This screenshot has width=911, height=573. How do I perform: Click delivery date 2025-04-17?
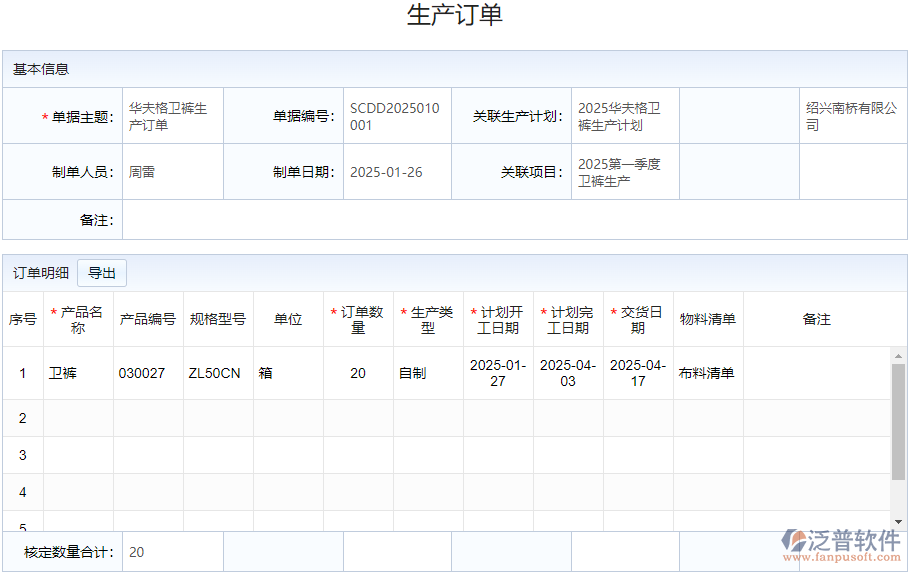click(637, 373)
